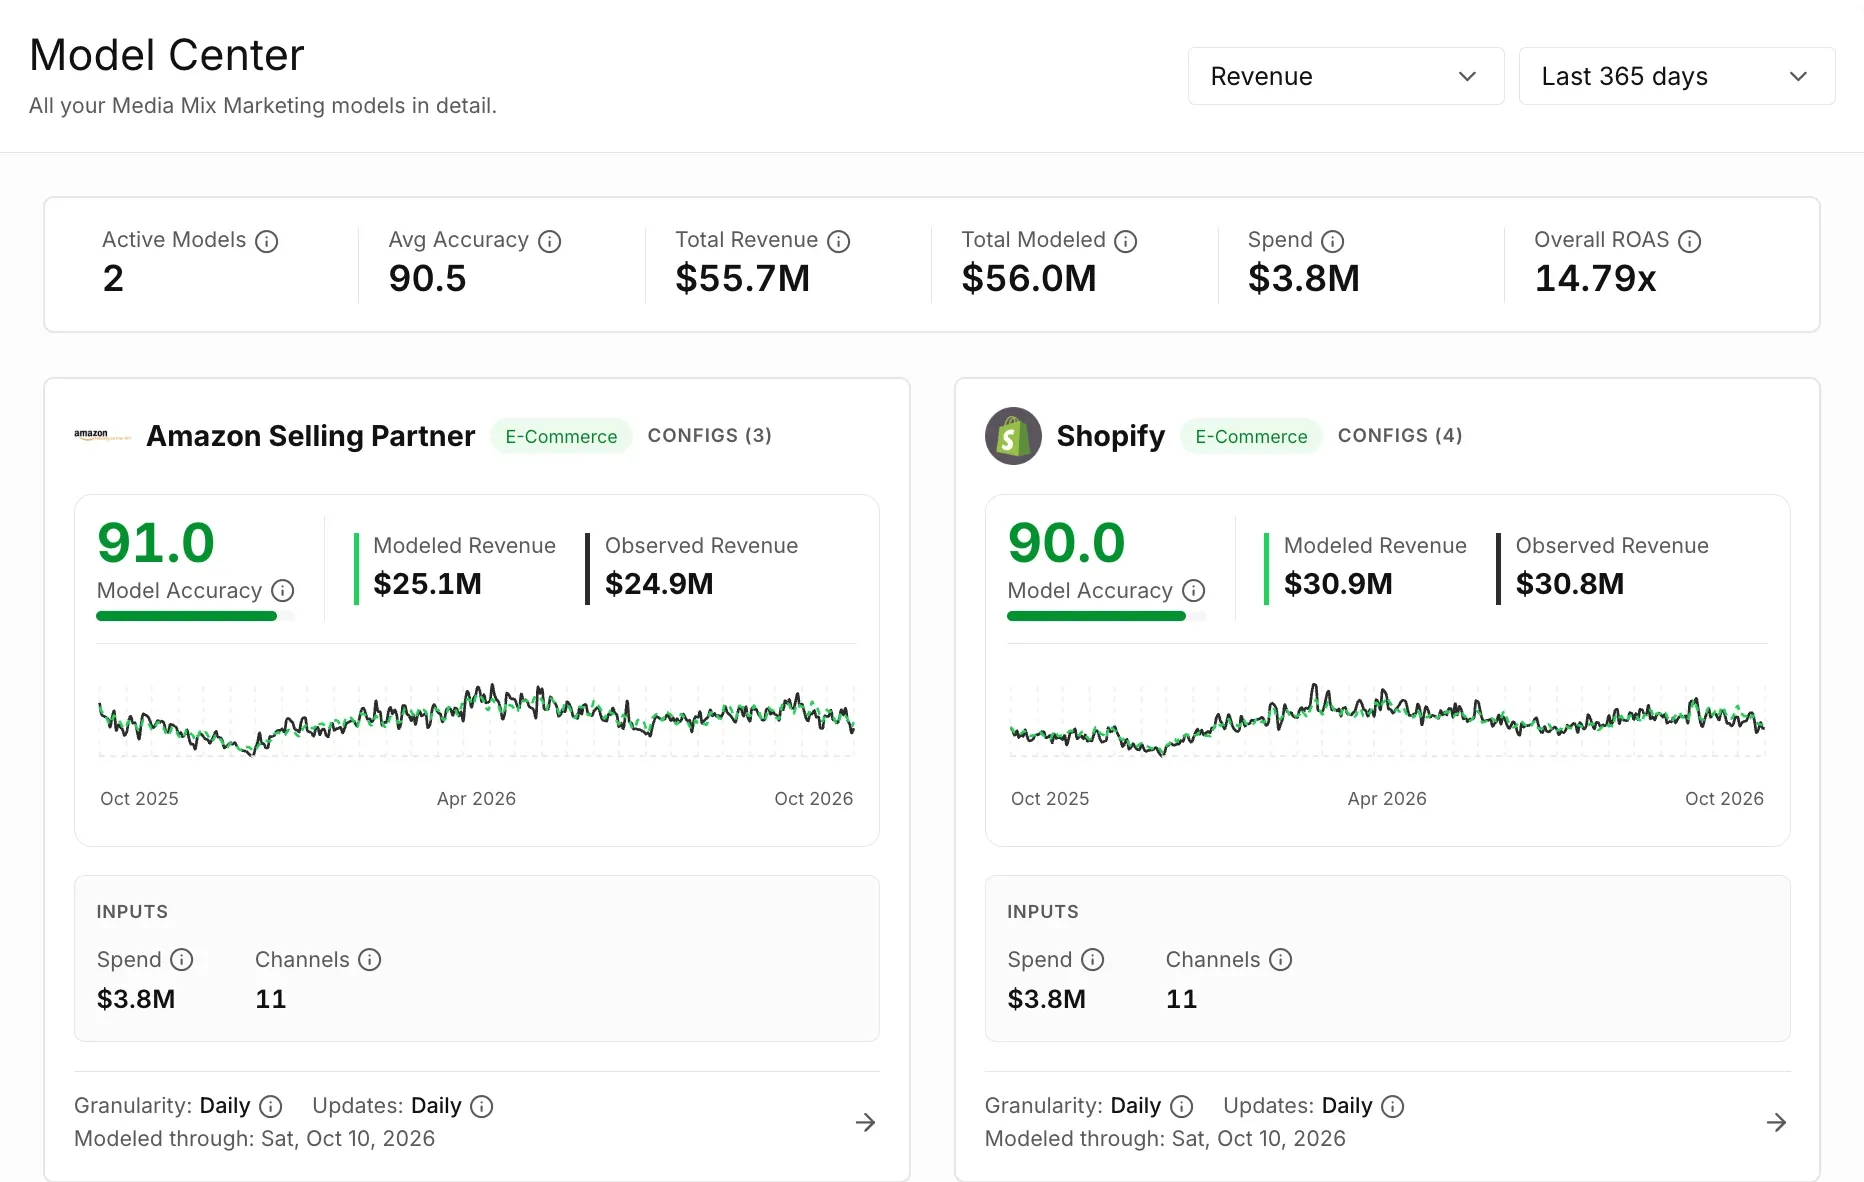
Task: Open Amazon Selling Partner model details arrow
Action: [x=866, y=1122]
